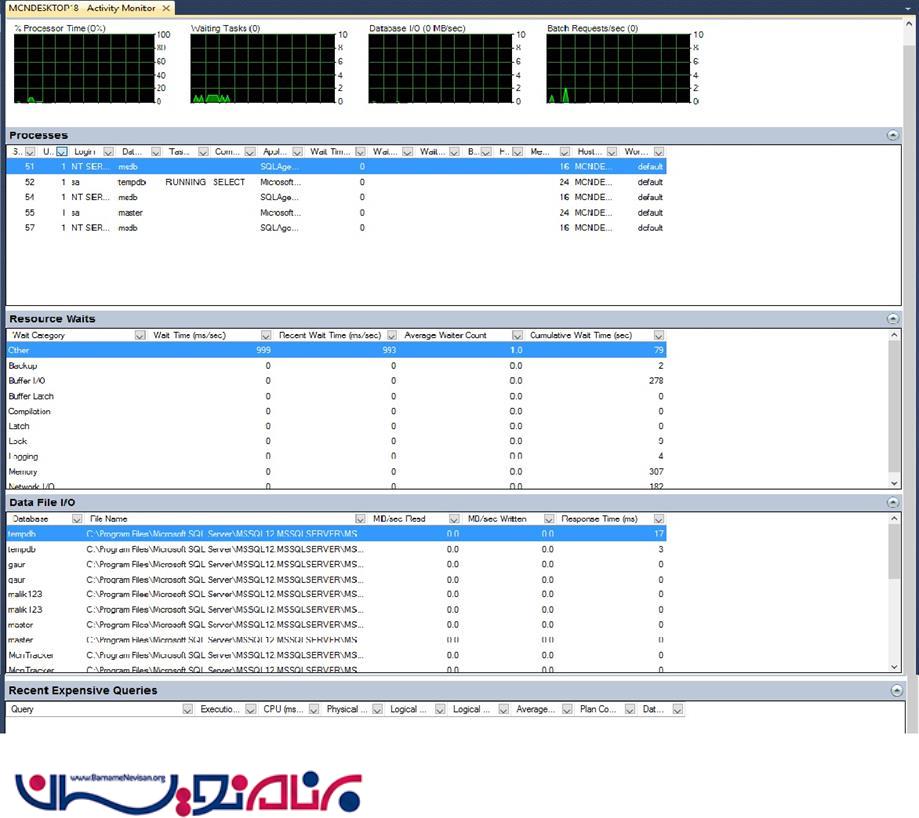This screenshot has height=818, width=919.
Task: Open the Response Time (ms) filter dropdown
Action: (x=659, y=519)
